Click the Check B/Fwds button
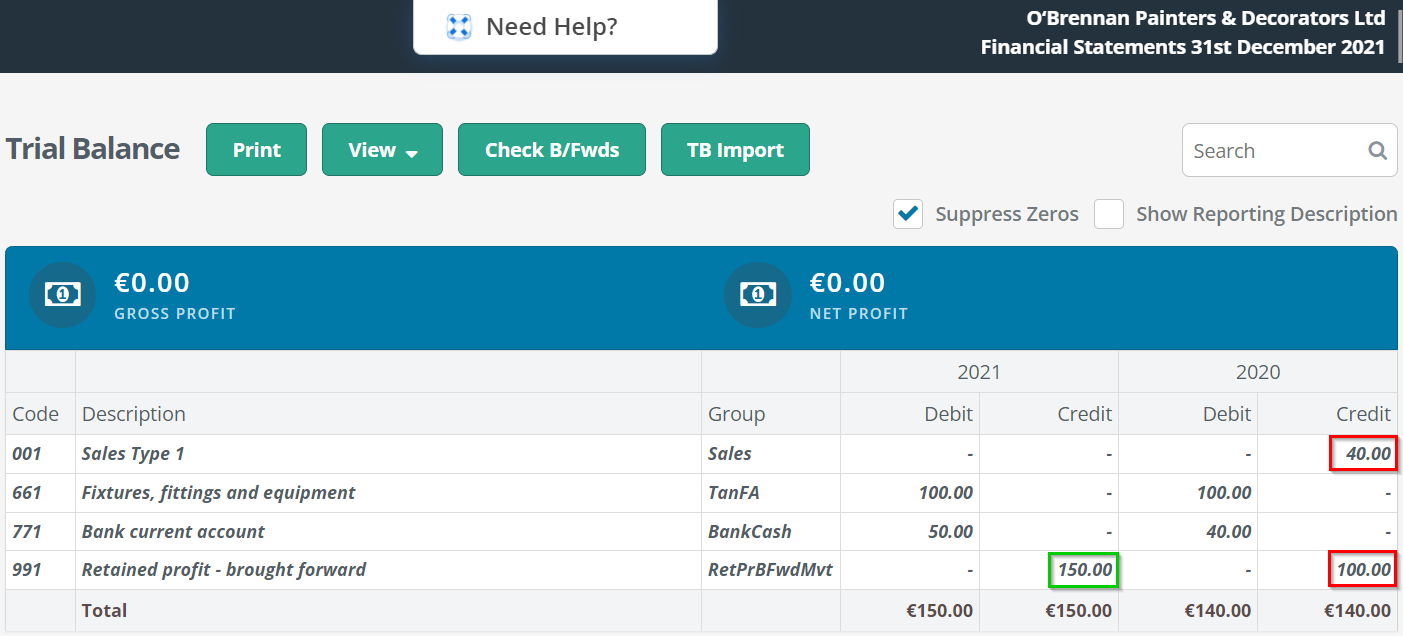Screen dimensions: 1403x636 pos(552,150)
